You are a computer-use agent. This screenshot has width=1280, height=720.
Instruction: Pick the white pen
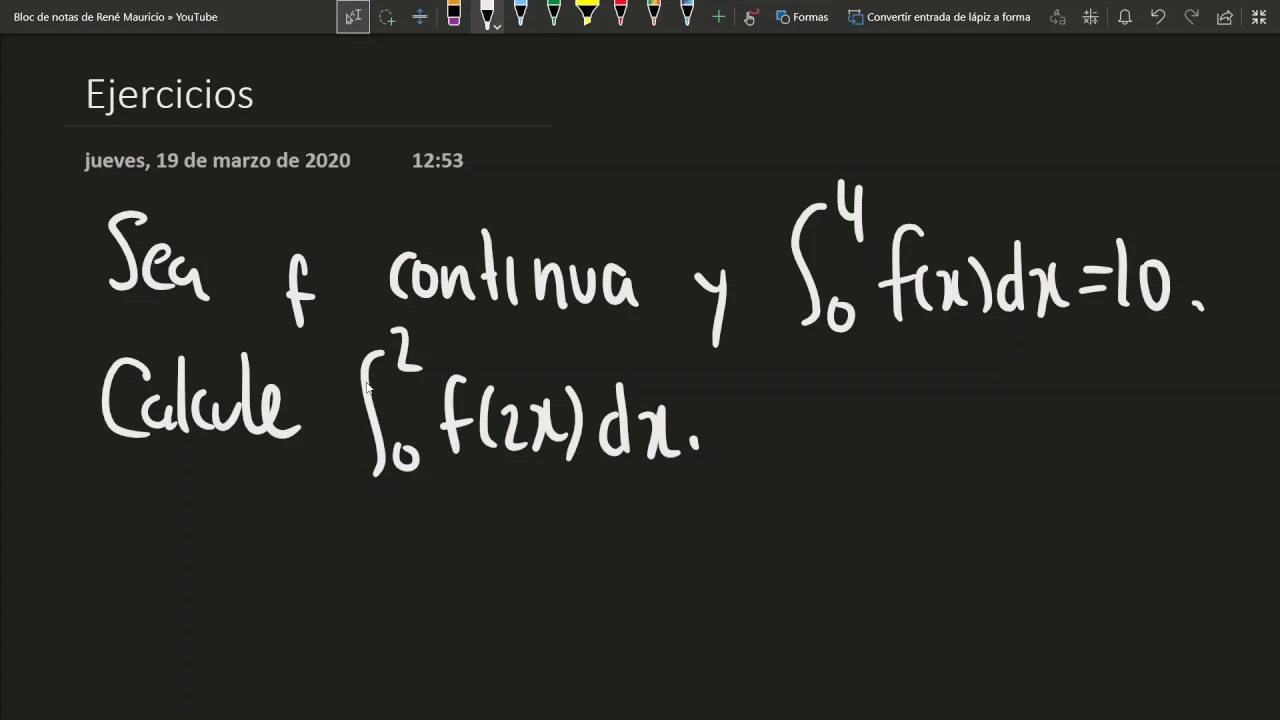pyautogui.click(x=486, y=14)
